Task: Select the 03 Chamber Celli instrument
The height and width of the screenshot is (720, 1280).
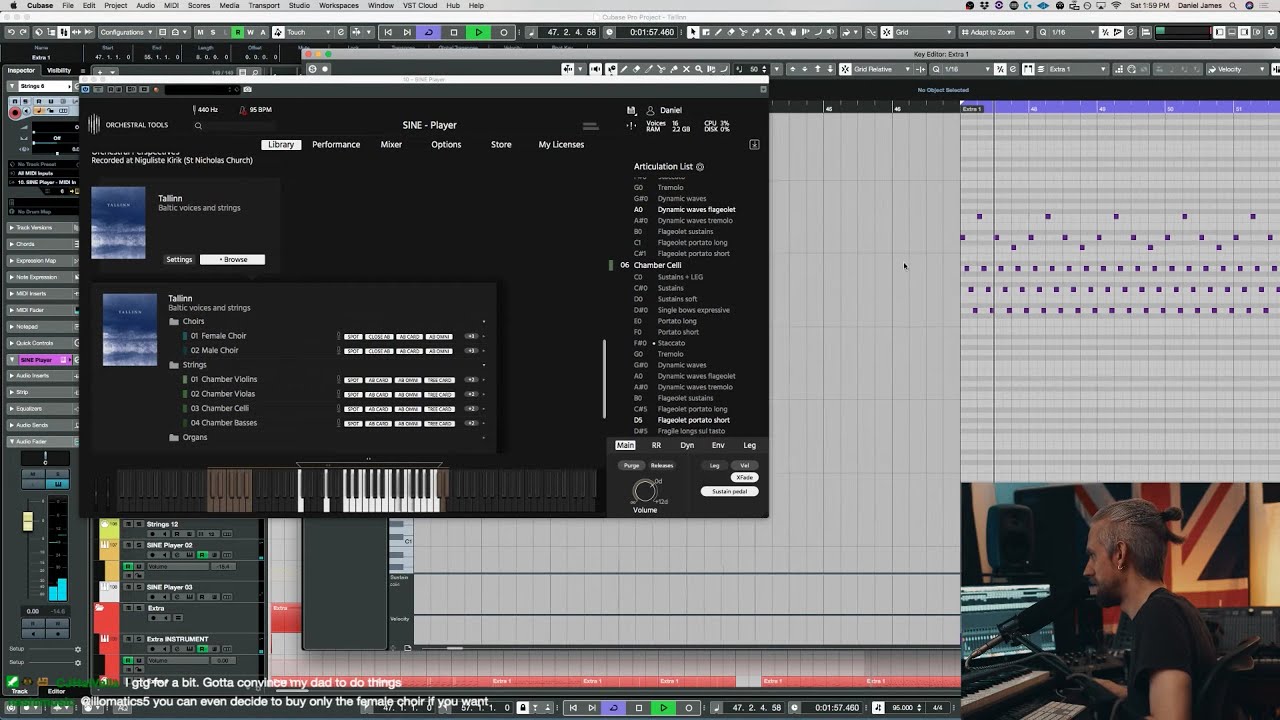Action: tap(220, 408)
